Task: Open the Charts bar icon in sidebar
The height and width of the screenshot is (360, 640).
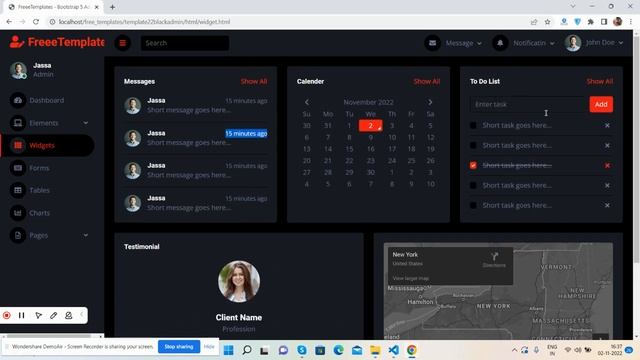Action: pos(18,213)
